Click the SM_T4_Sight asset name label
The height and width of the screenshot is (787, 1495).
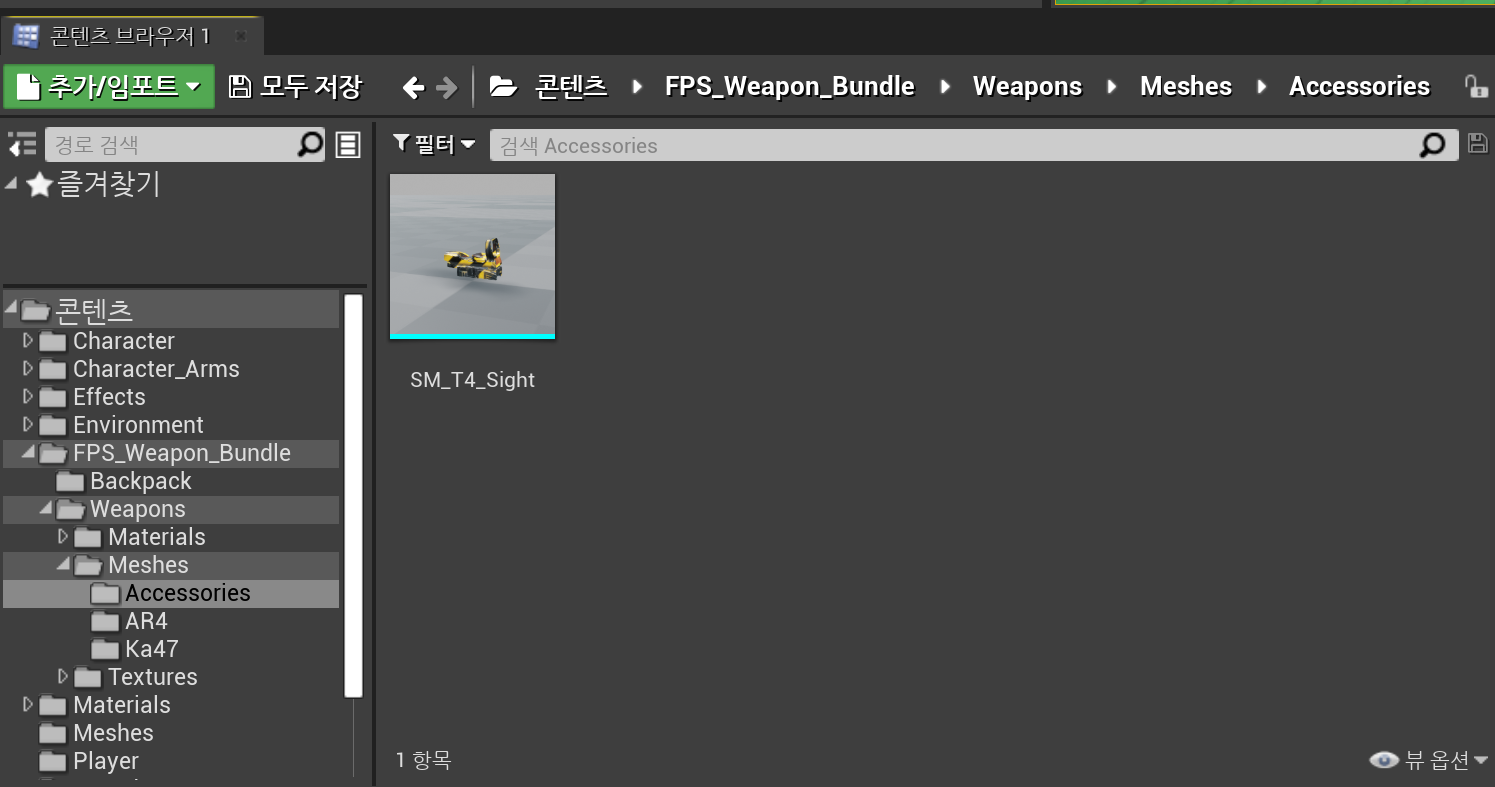[472, 380]
